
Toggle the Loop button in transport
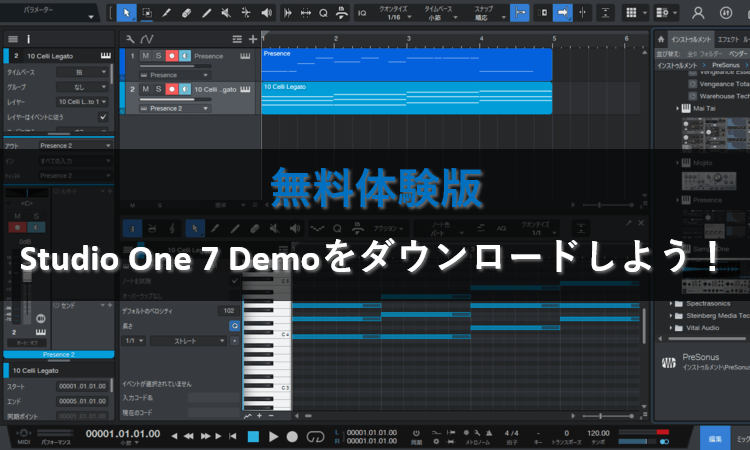coord(315,436)
